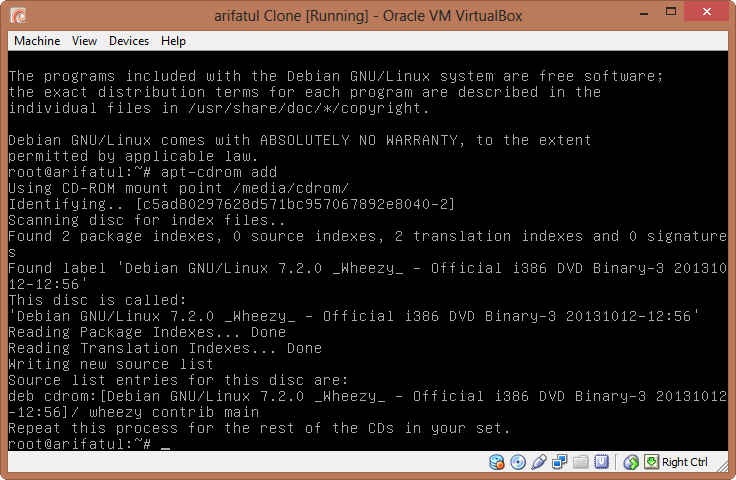The height and width of the screenshot is (480, 736).
Task: Click 'Source list entries for this disc are:' line
Action: (x=178, y=380)
